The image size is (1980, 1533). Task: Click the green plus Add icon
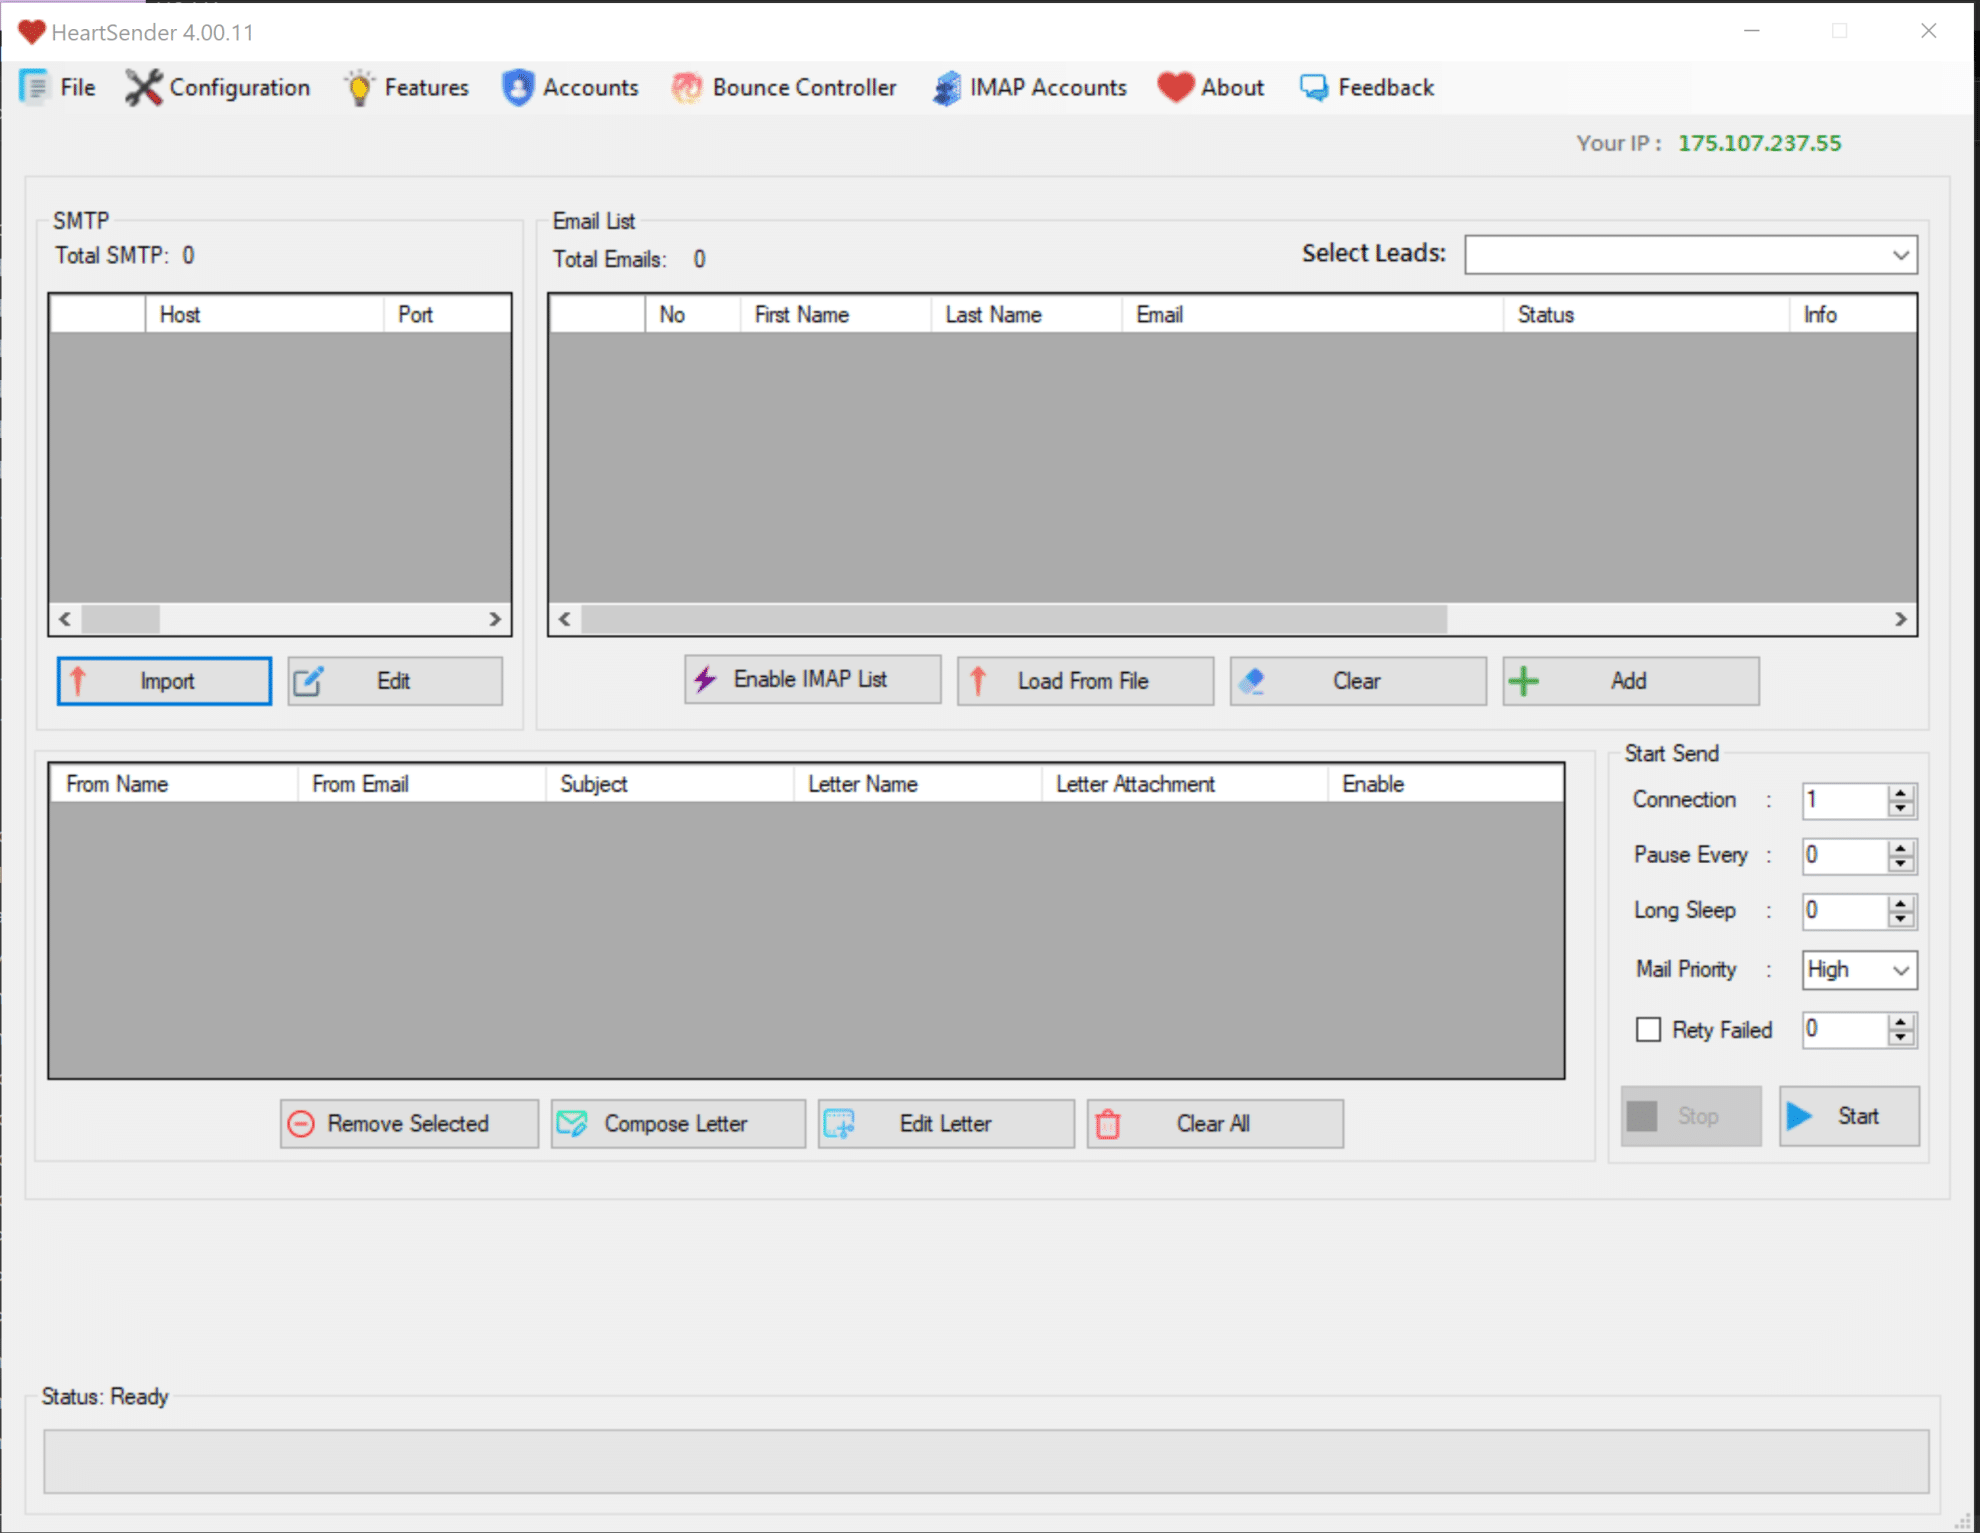coord(1524,681)
